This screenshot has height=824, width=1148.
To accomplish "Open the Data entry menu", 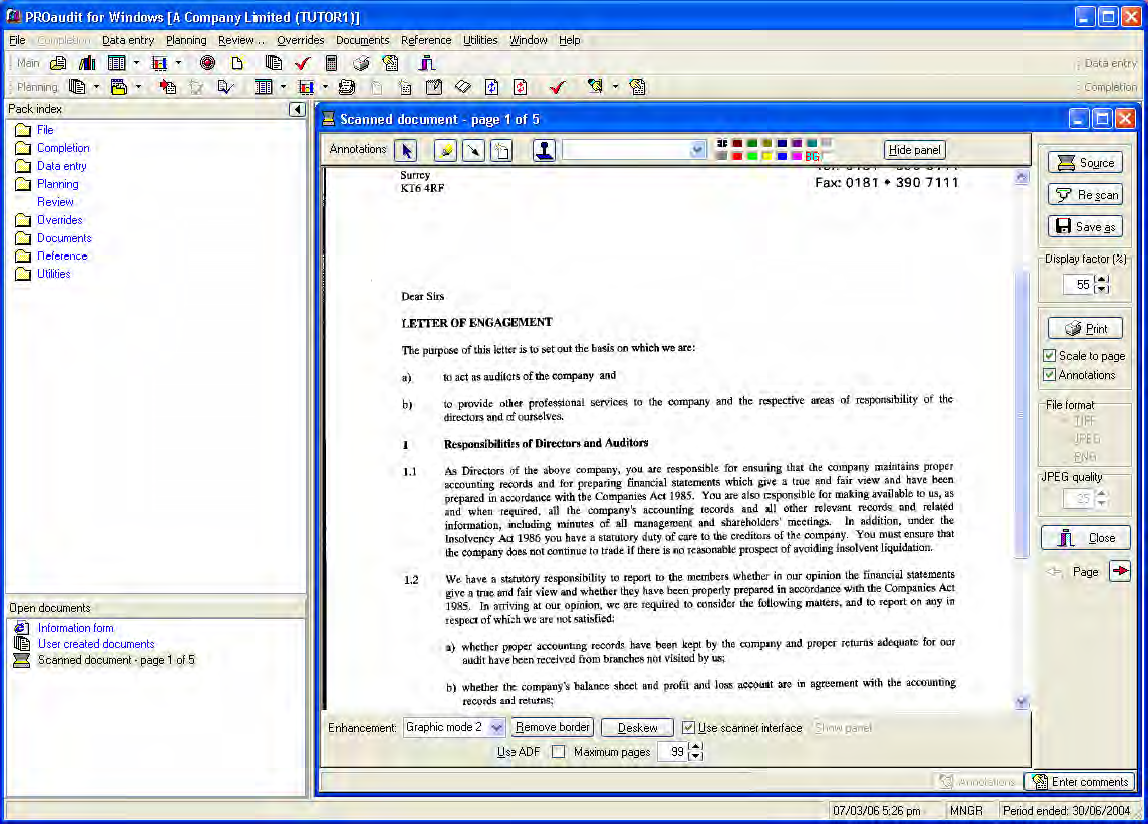I will [x=127, y=40].
